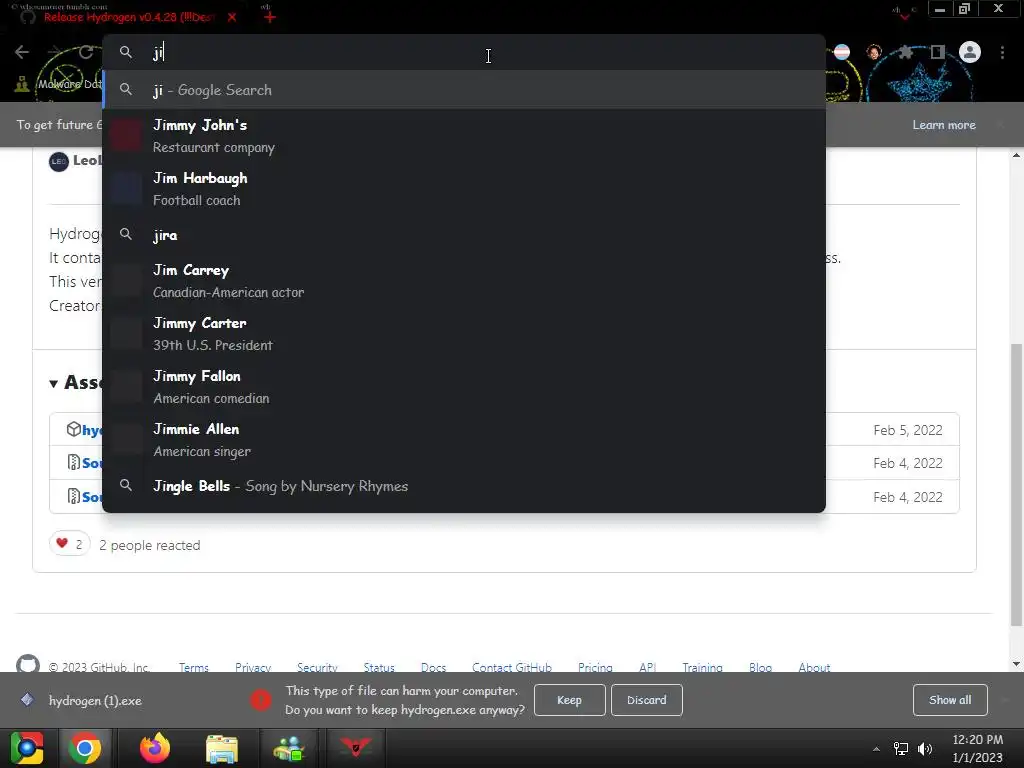Image resolution: width=1024 pixels, height=768 pixels.
Task: Open the Pricing footer link
Action: pos(595,667)
